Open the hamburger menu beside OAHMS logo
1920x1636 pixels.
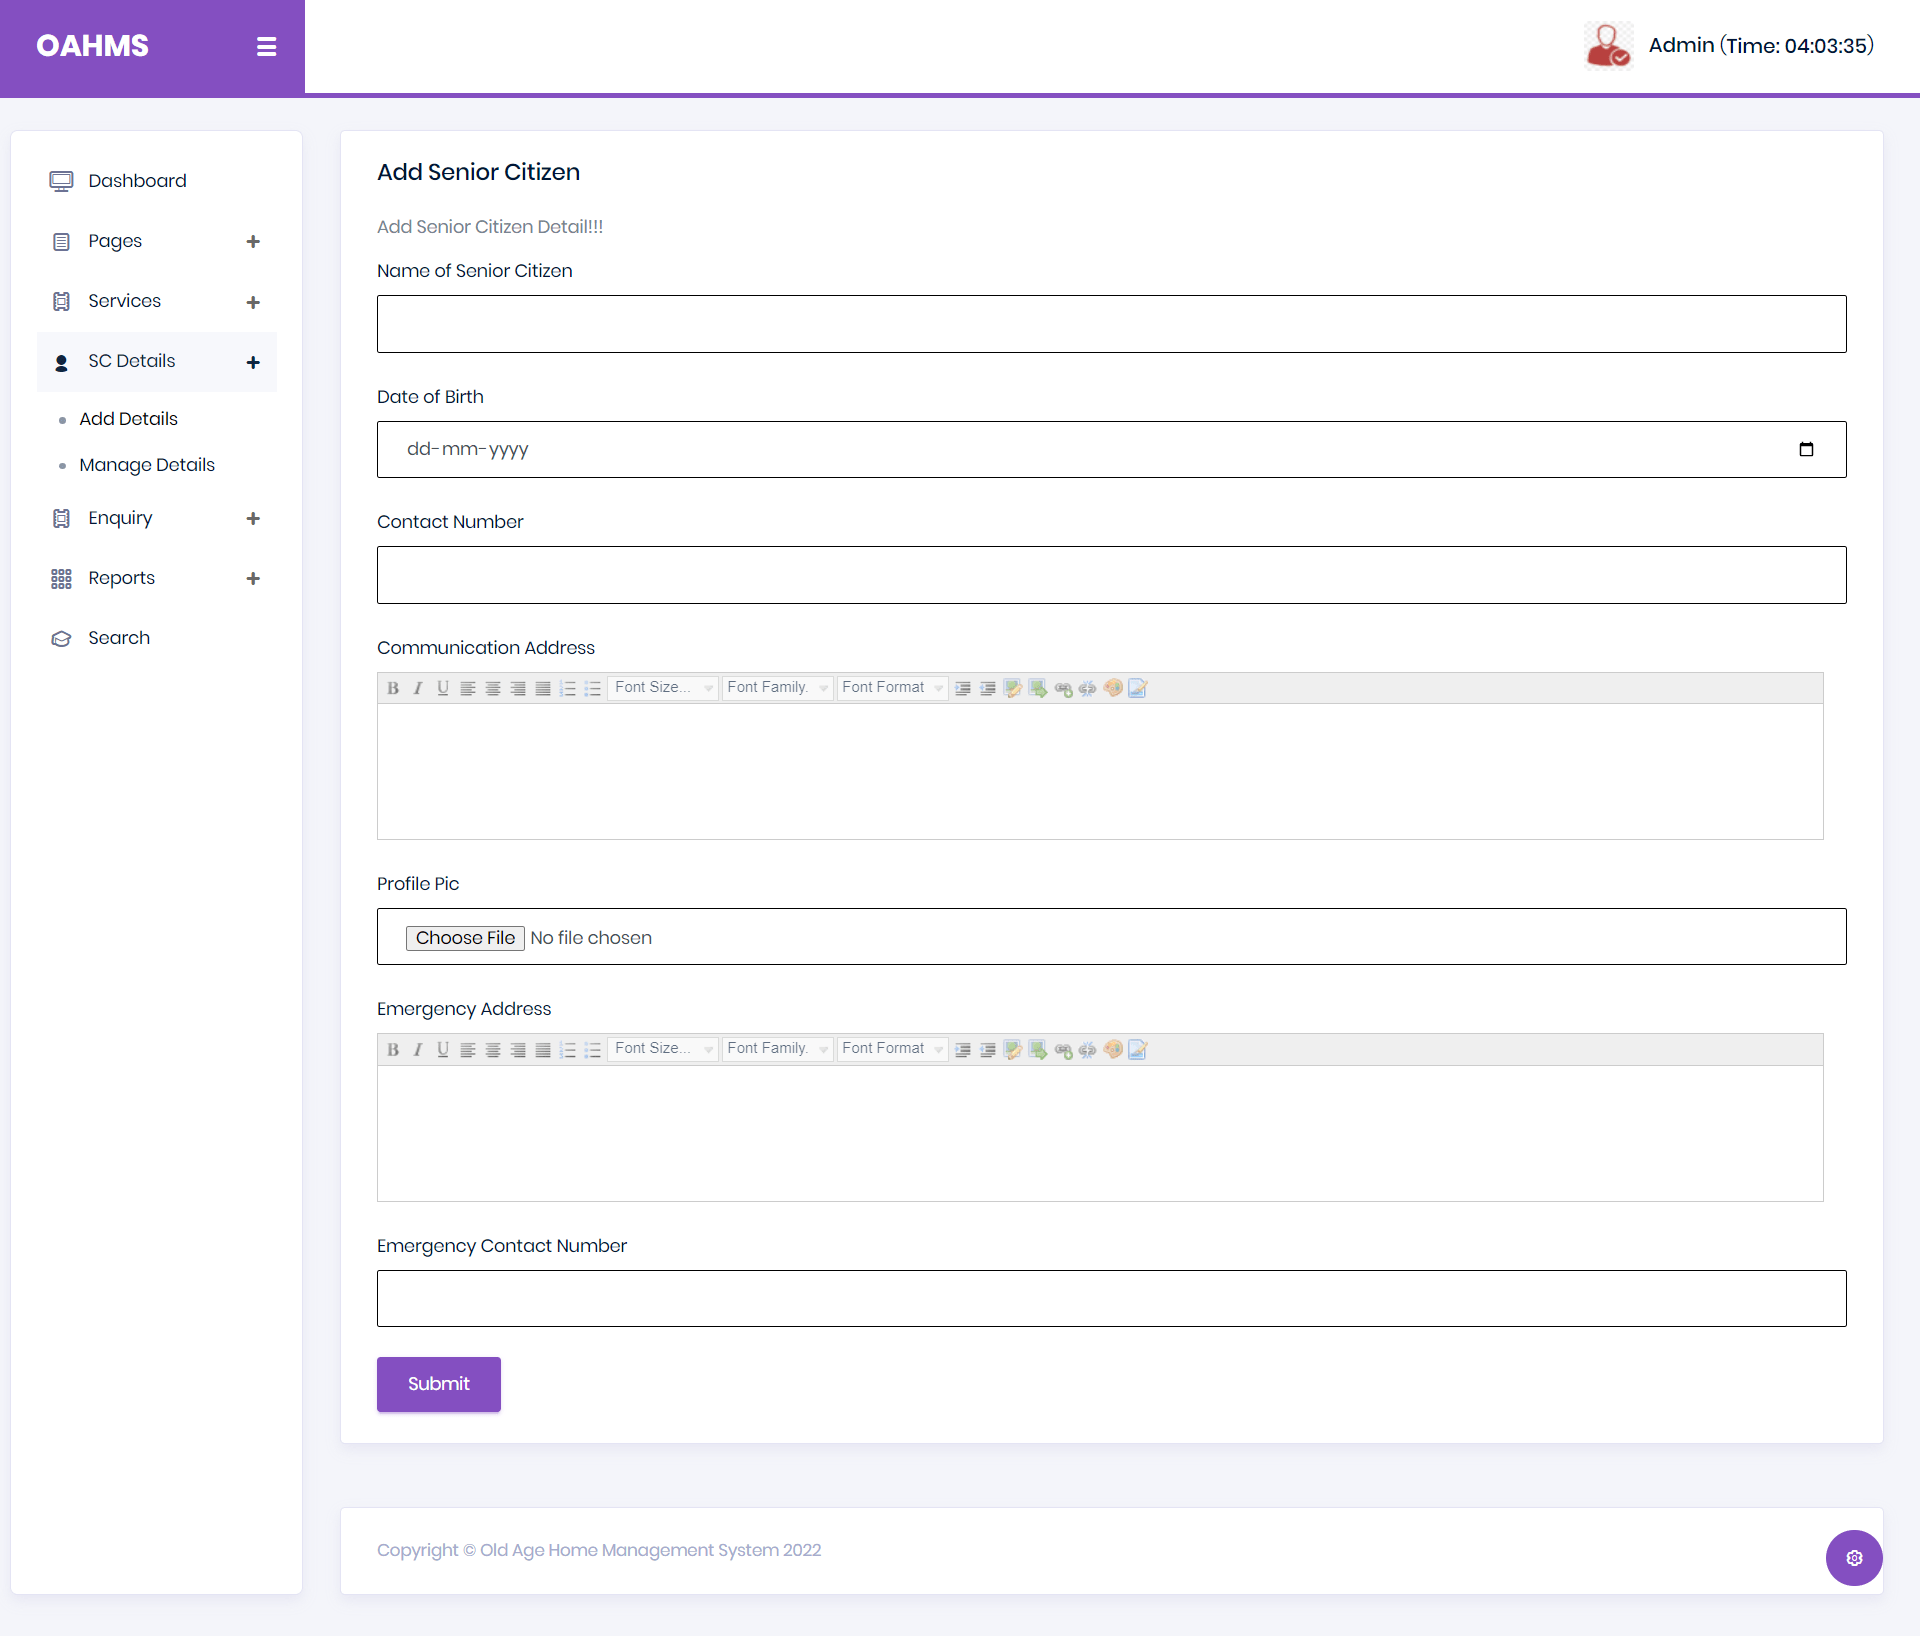coord(266,46)
